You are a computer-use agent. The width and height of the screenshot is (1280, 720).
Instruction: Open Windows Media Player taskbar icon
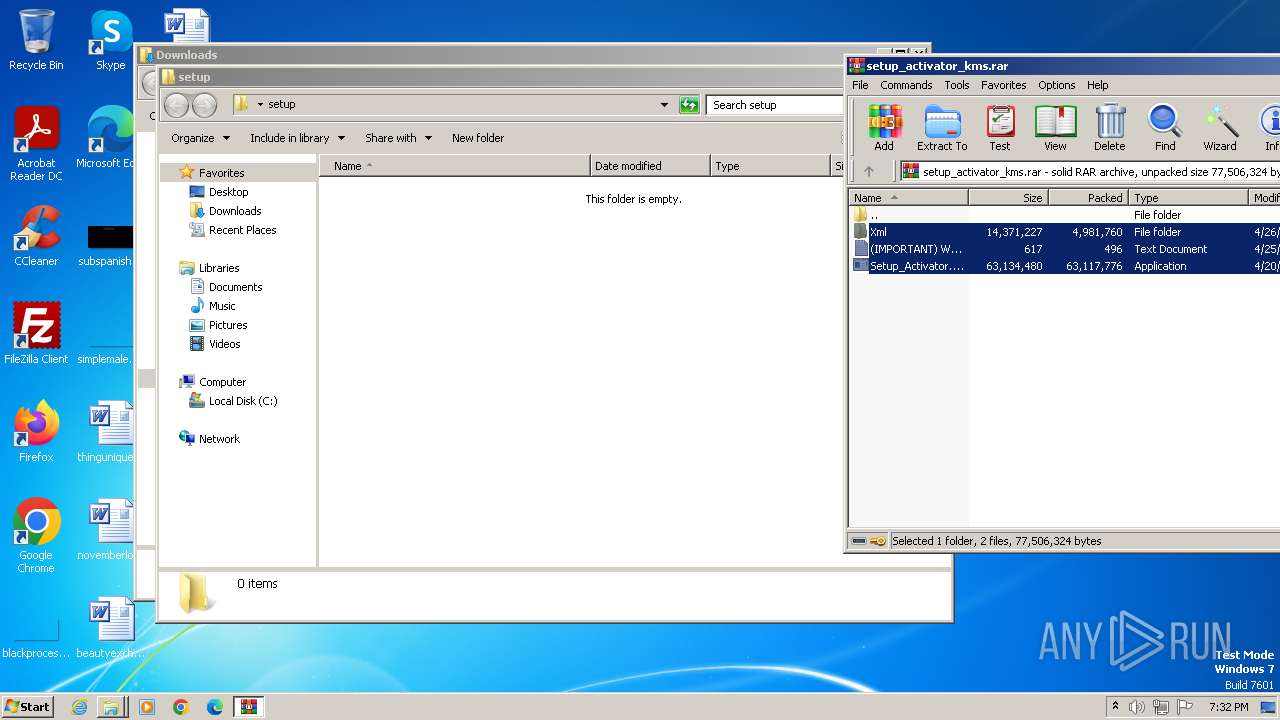click(x=147, y=707)
